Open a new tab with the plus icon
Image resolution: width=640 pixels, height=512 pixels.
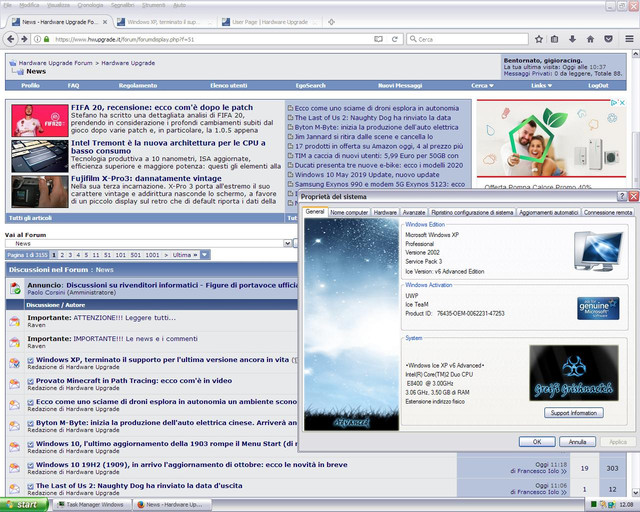pyautogui.click(x=331, y=22)
